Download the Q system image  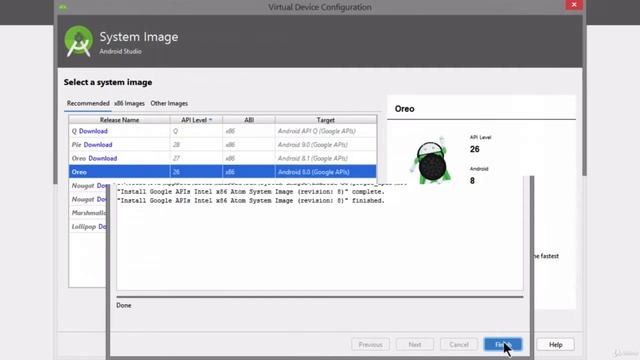pos(93,131)
